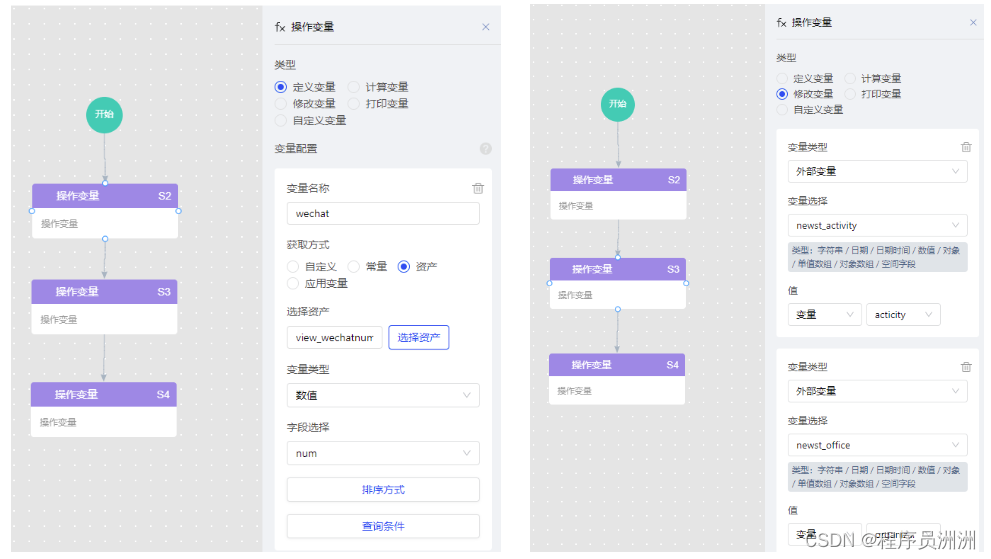Screen dimensions: 991x559
Task: Close the right 操作变量 panel
Action: tap(973, 22)
